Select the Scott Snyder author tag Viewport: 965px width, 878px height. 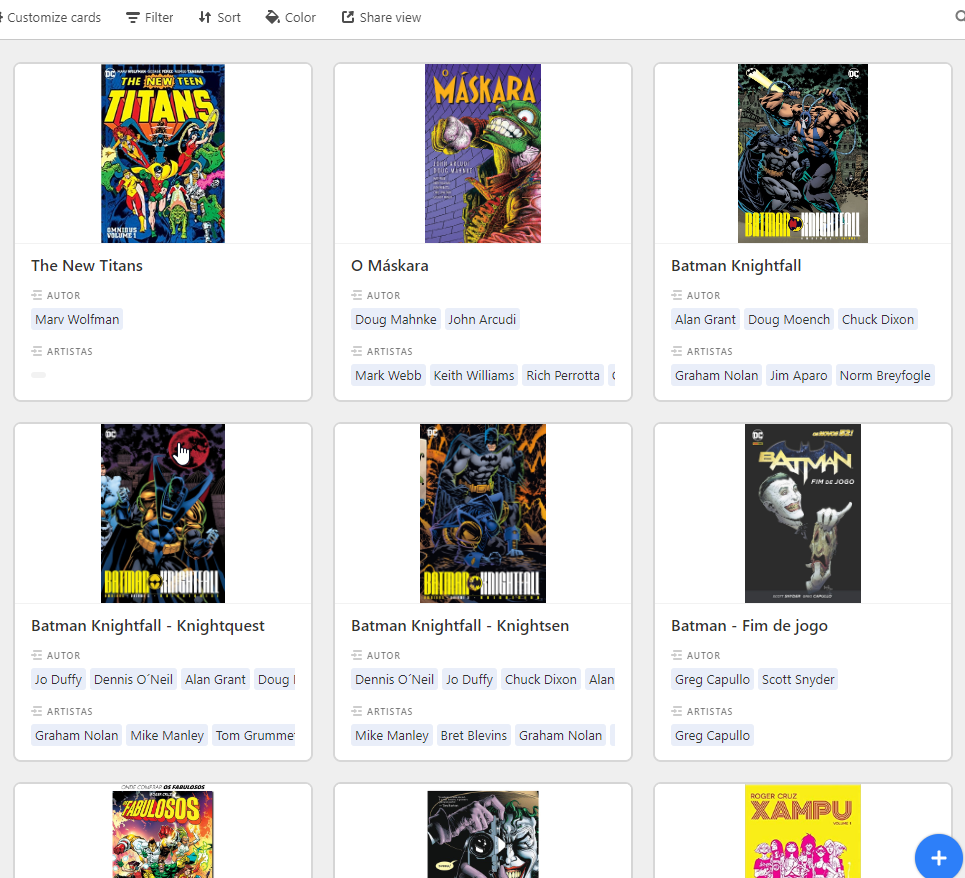pyautogui.click(x=798, y=679)
